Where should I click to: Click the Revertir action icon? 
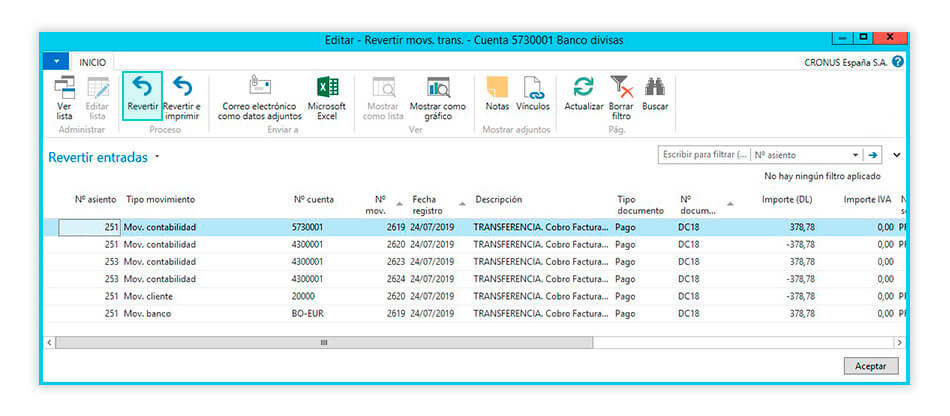[141, 87]
